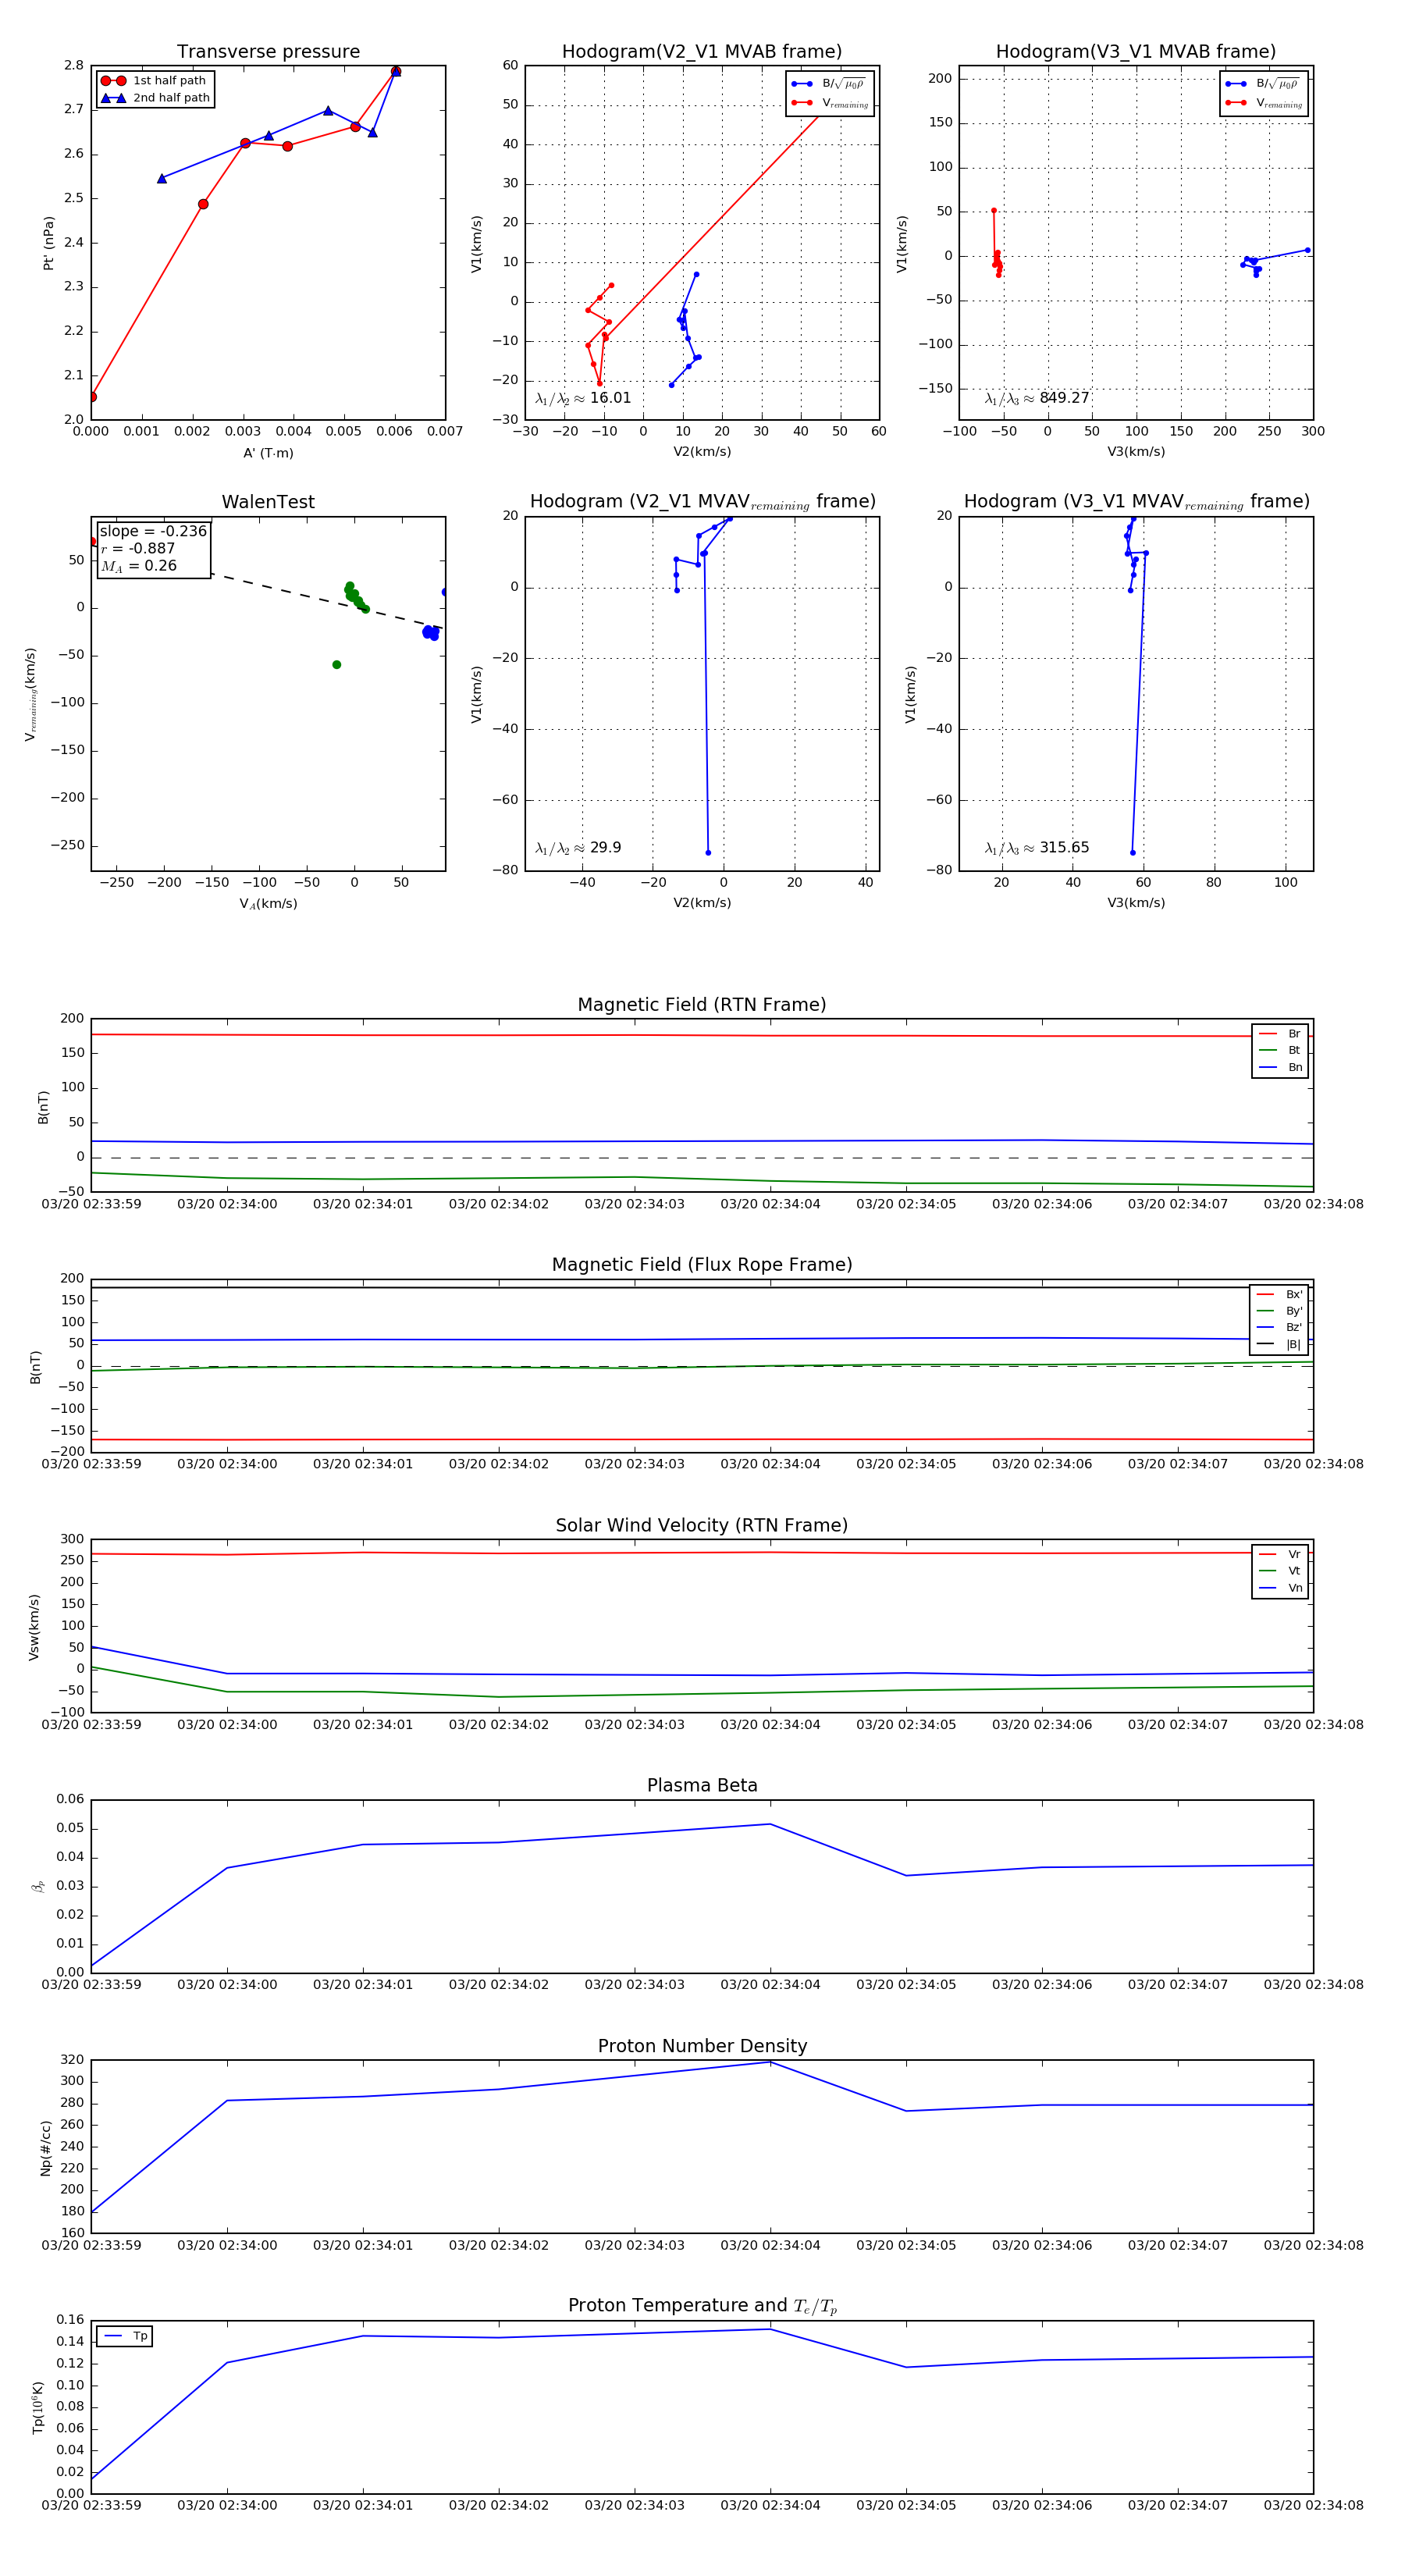The image size is (1405, 2576).
Task: Click the 'slope = -0.236' annotation
Action: pyautogui.click(x=153, y=531)
